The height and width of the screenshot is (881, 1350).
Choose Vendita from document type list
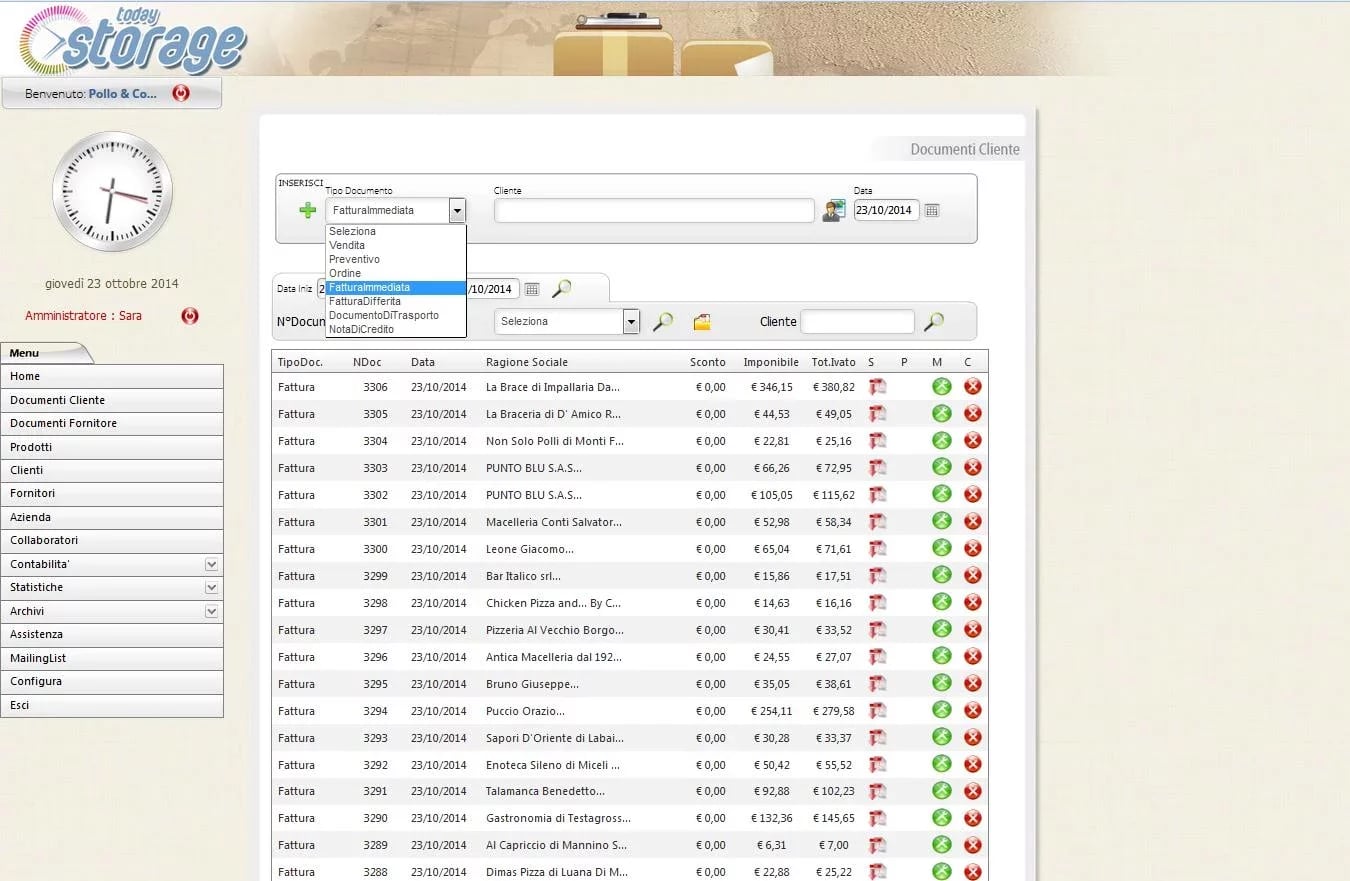395,245
